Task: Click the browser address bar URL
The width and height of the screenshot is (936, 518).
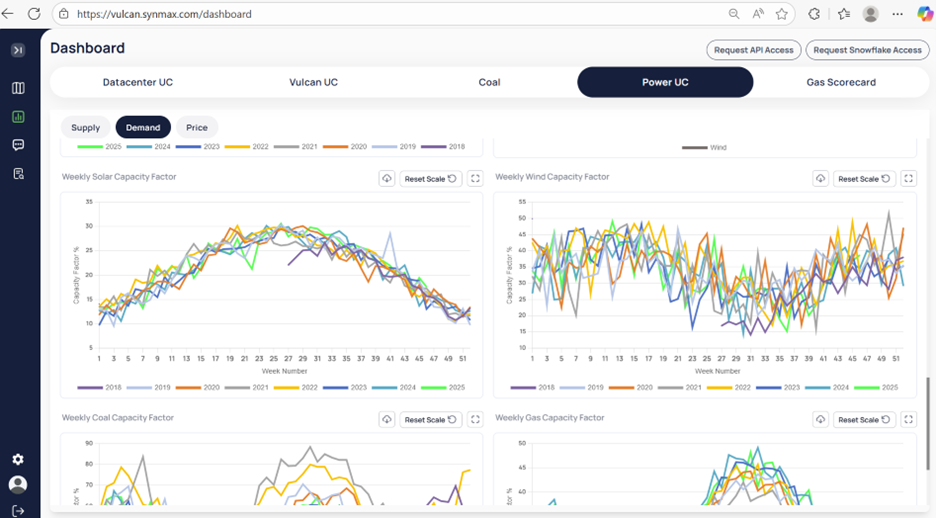Action: click(x=165, y=15)
